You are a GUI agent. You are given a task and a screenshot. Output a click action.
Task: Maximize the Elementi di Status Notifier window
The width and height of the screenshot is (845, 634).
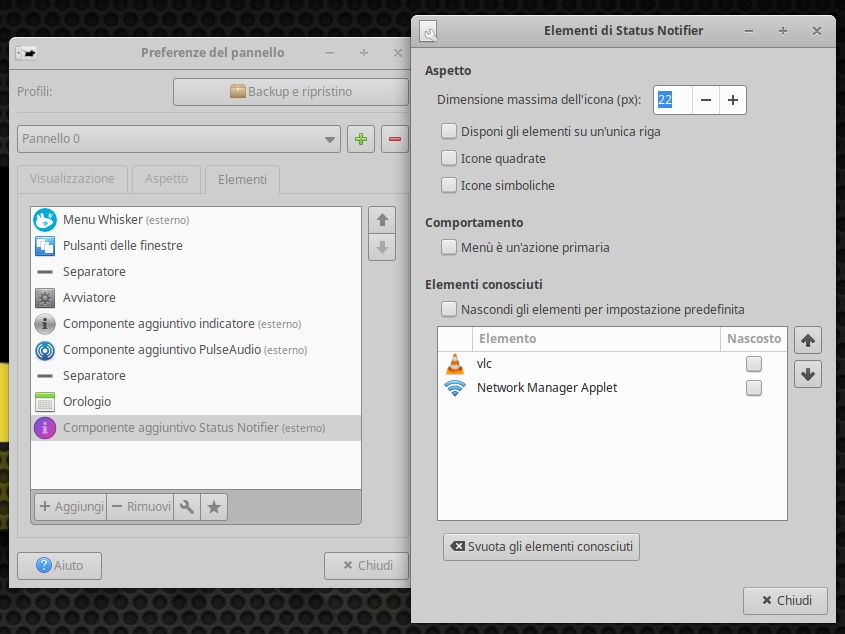(783, 31)
